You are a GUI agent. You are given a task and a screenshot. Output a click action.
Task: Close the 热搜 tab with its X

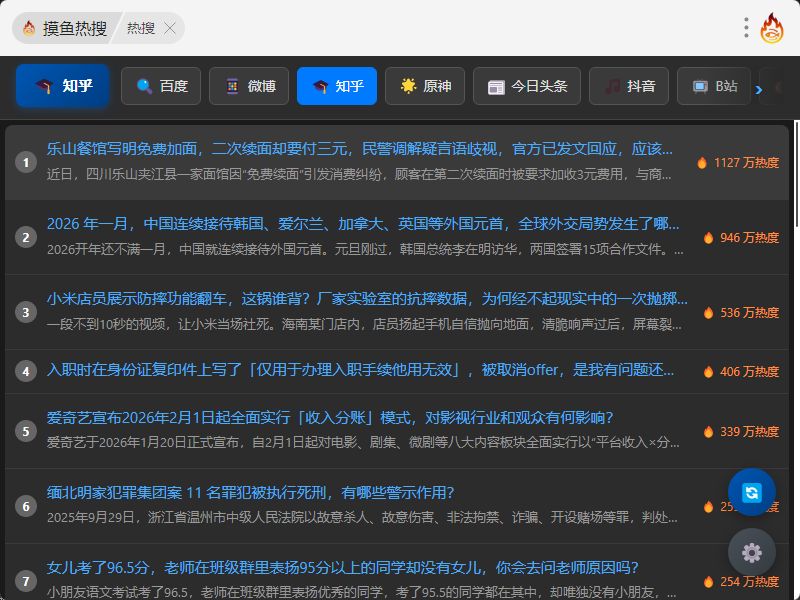point(170,28)
